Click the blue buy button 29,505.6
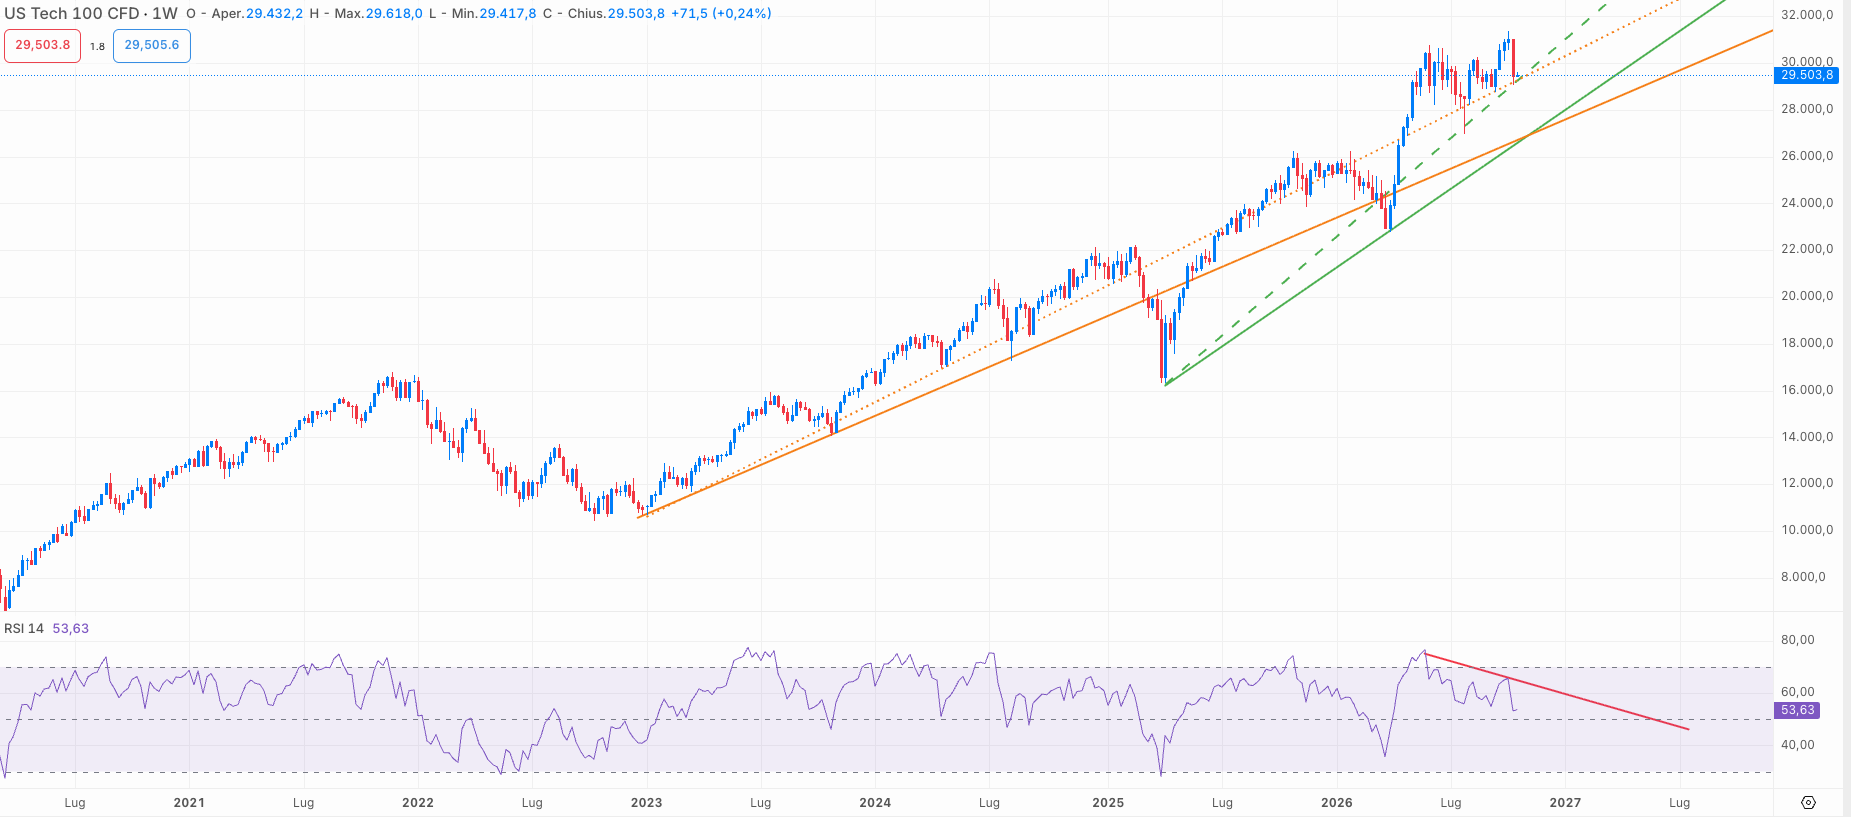 [152, 46]
